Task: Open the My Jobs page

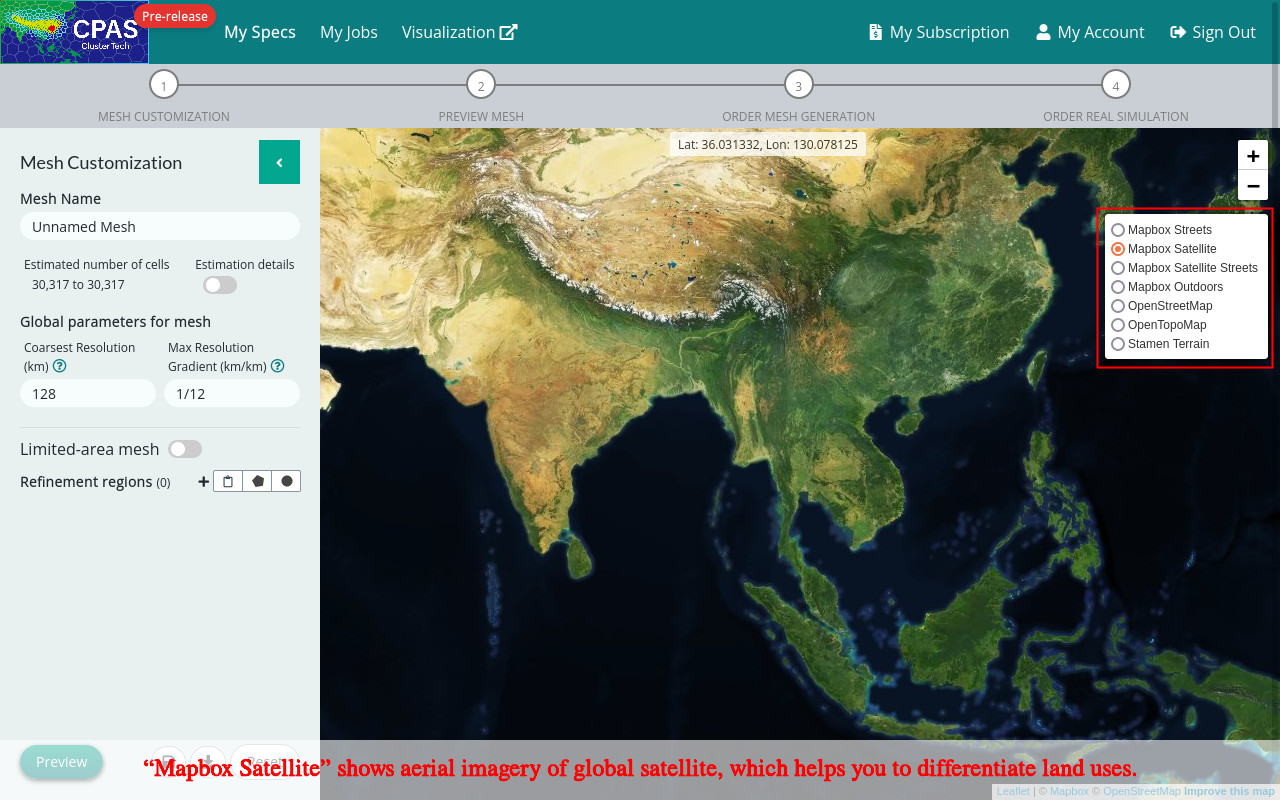Action: (349, 32)
